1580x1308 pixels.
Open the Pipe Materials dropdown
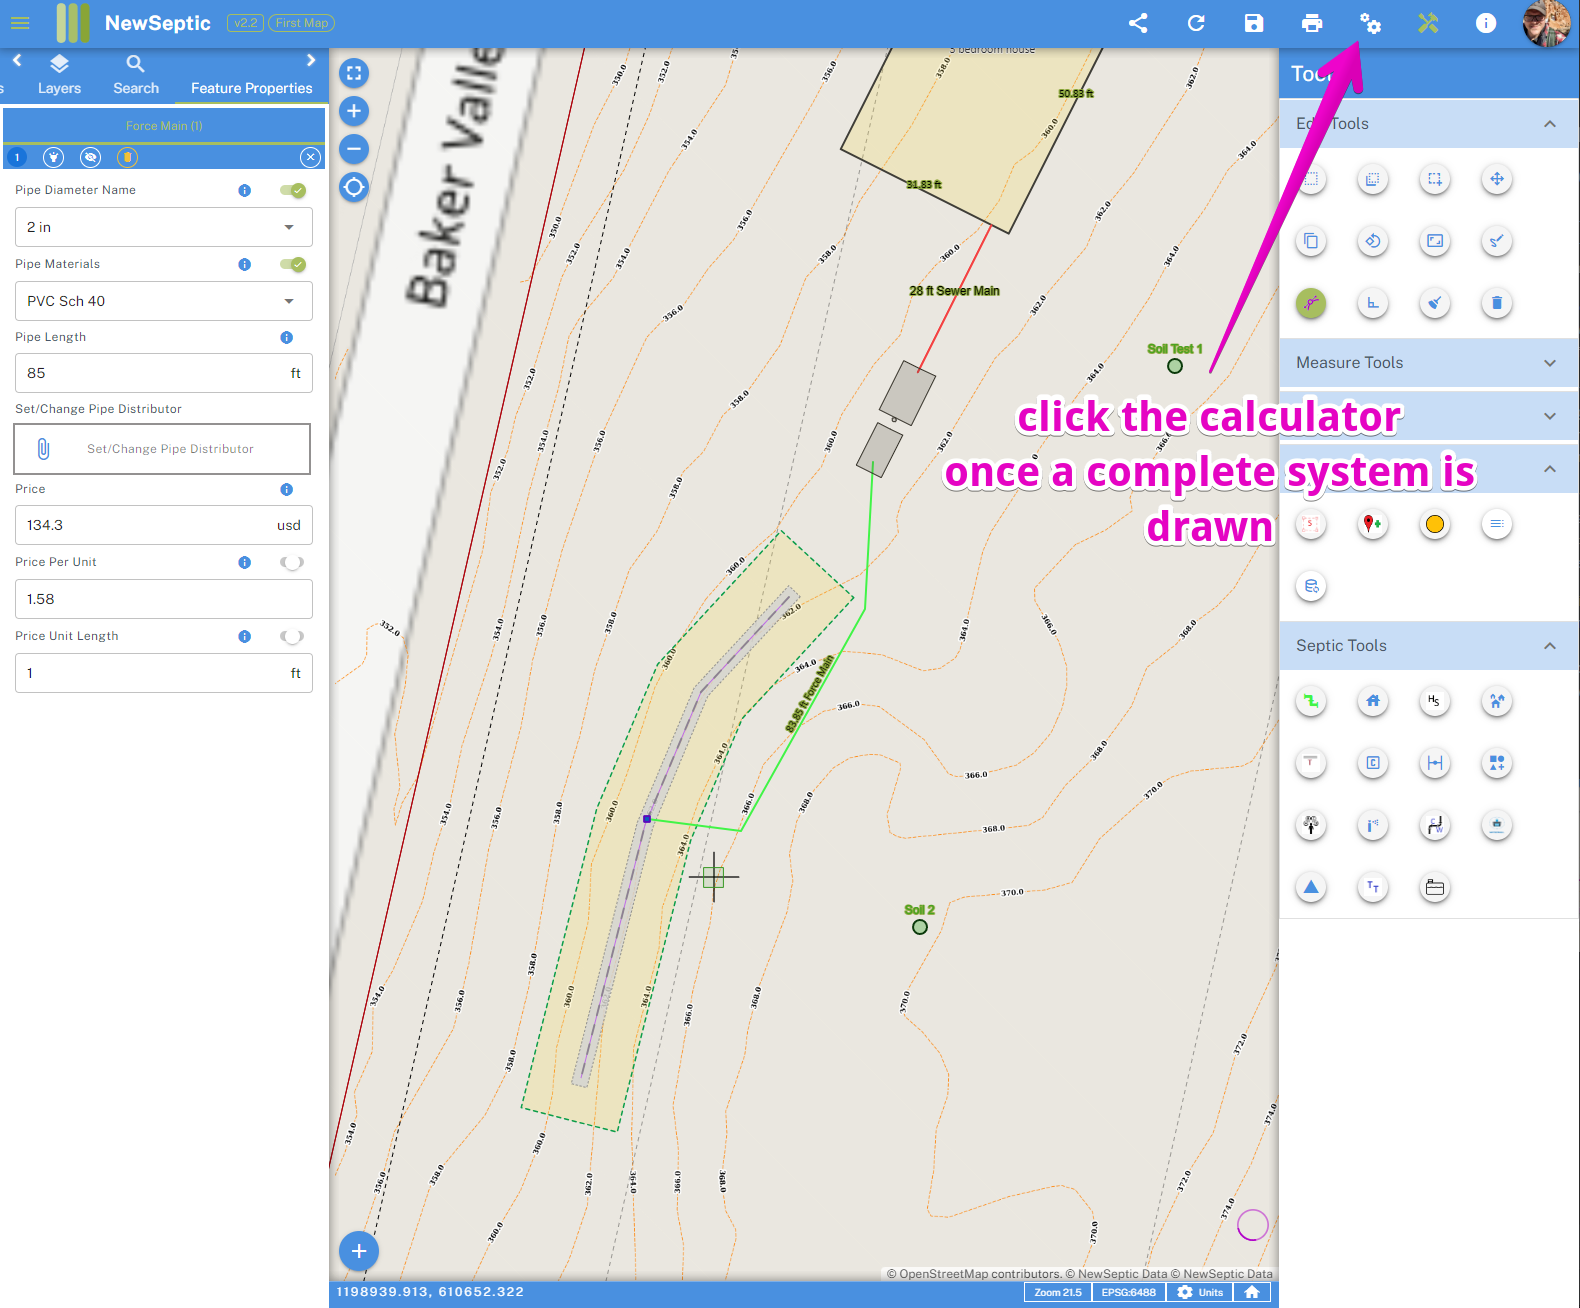[164, 301]
